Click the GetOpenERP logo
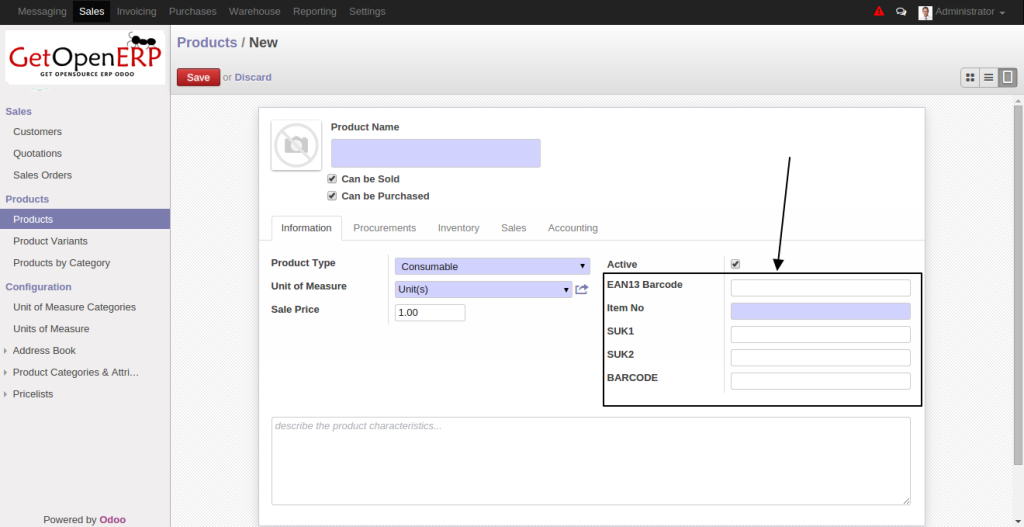 coord(84,59)
